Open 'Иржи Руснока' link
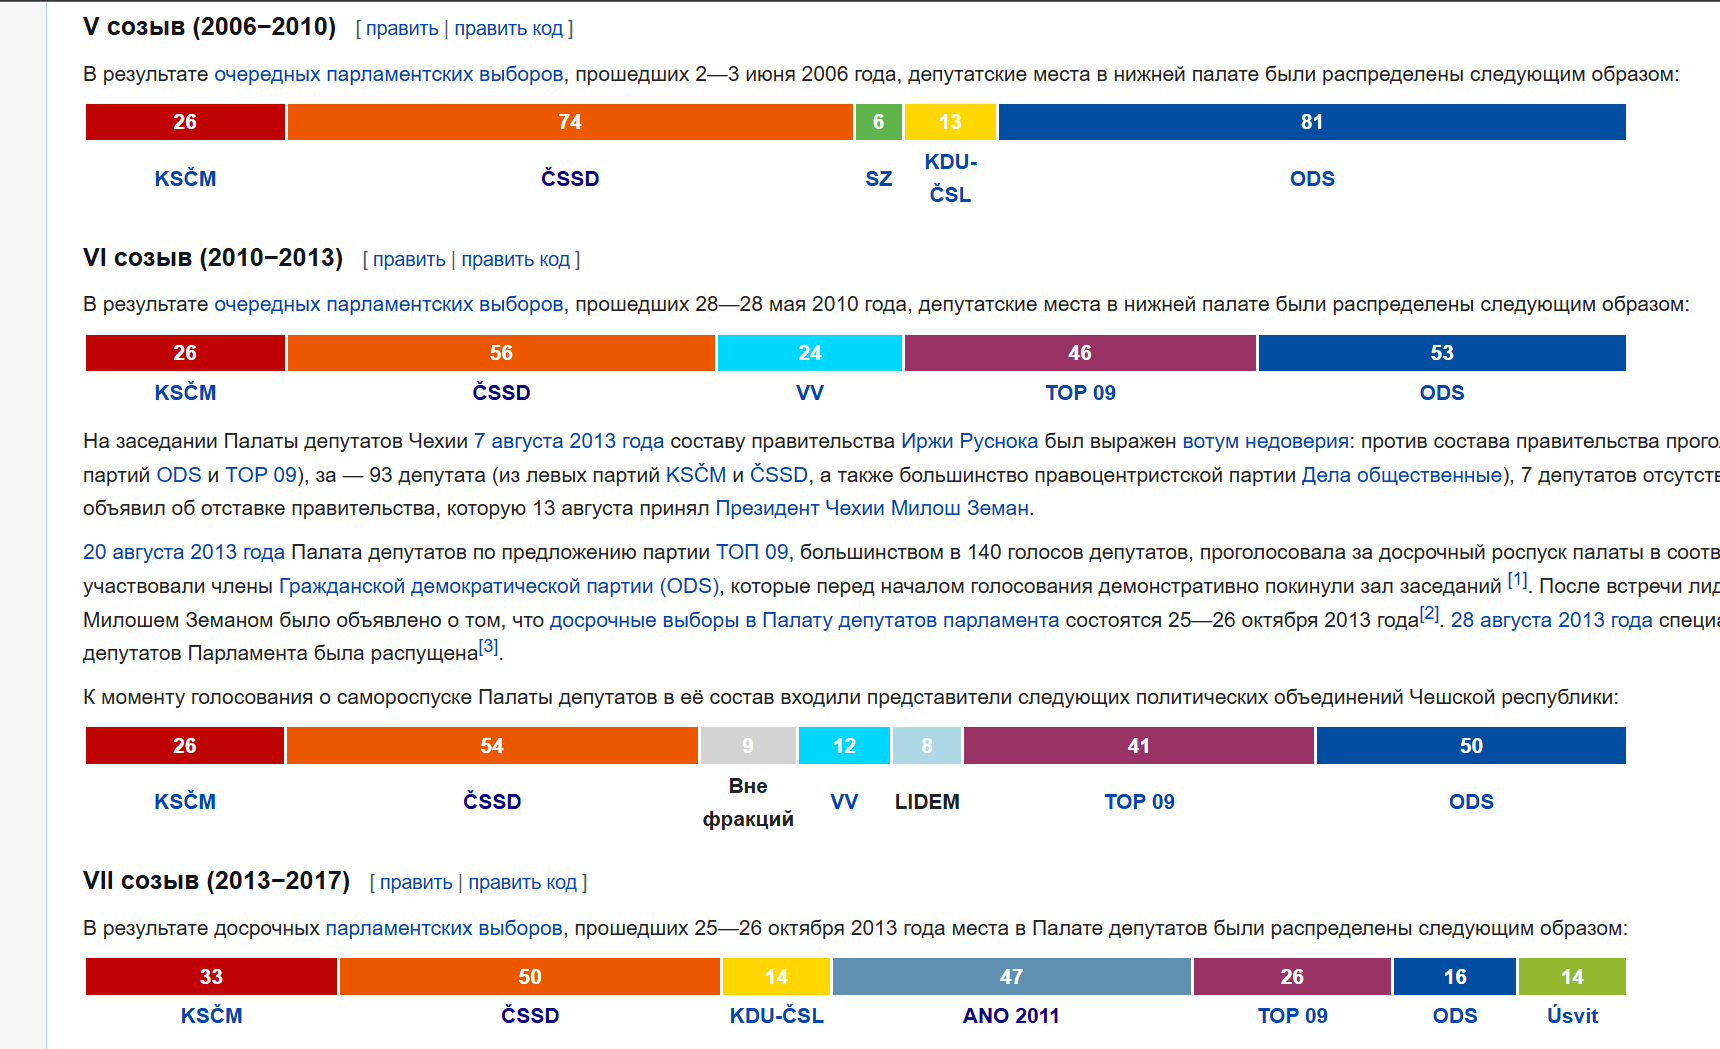The image size is (1720, 1049). coord(970,441)
